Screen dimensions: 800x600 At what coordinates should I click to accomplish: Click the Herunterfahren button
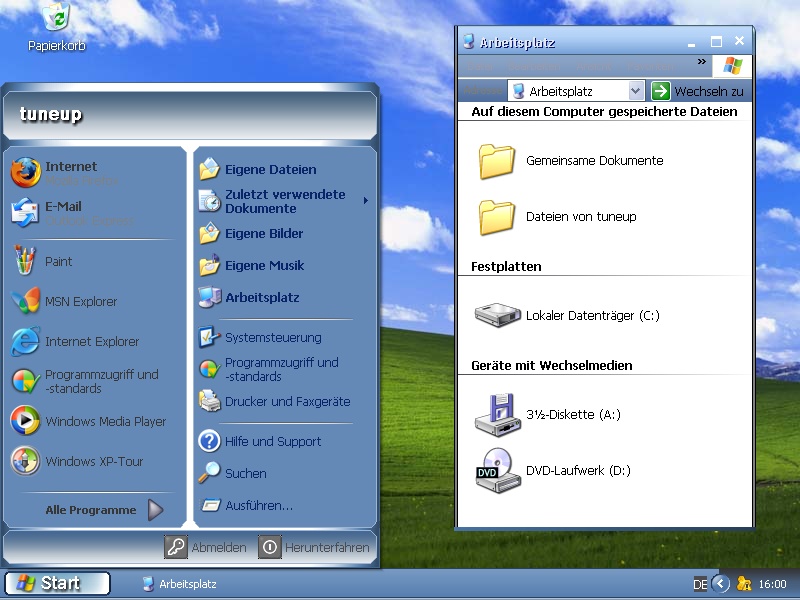coord(314,547)
